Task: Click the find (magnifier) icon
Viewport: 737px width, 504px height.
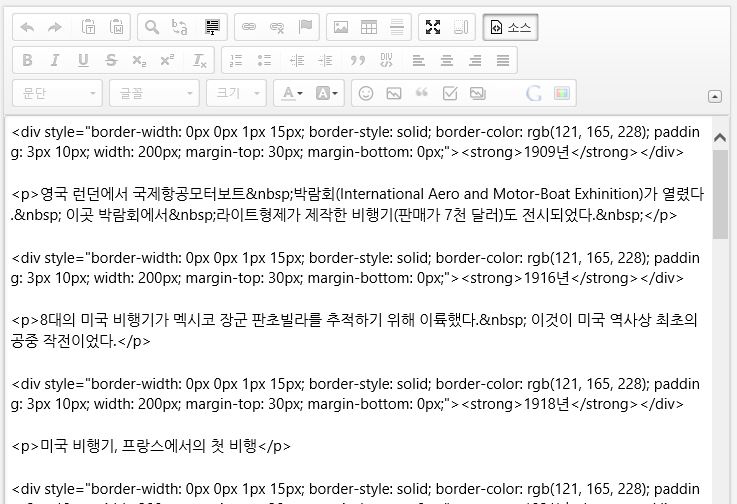Action: coord(152,27)
